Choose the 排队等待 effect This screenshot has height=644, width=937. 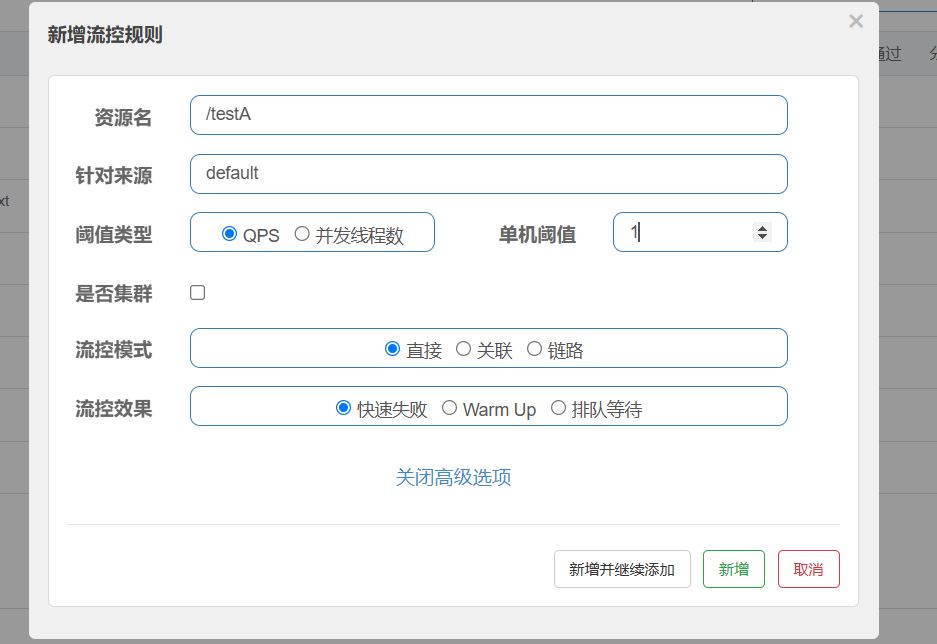558,408
